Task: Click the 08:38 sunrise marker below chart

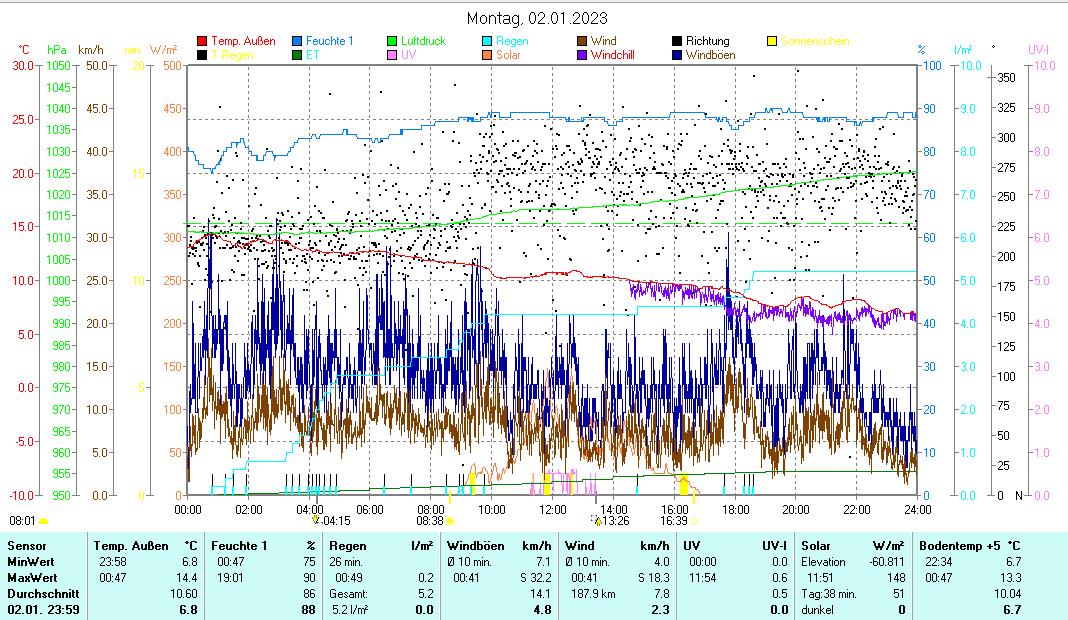Action: pyautogui.click(x=431, y=521)
